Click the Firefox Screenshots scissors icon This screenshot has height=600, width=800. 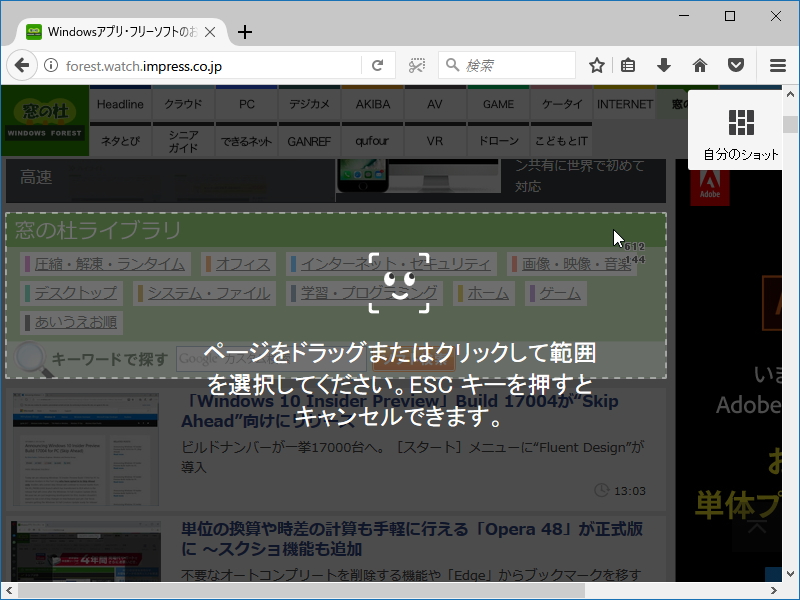point(416,63)
